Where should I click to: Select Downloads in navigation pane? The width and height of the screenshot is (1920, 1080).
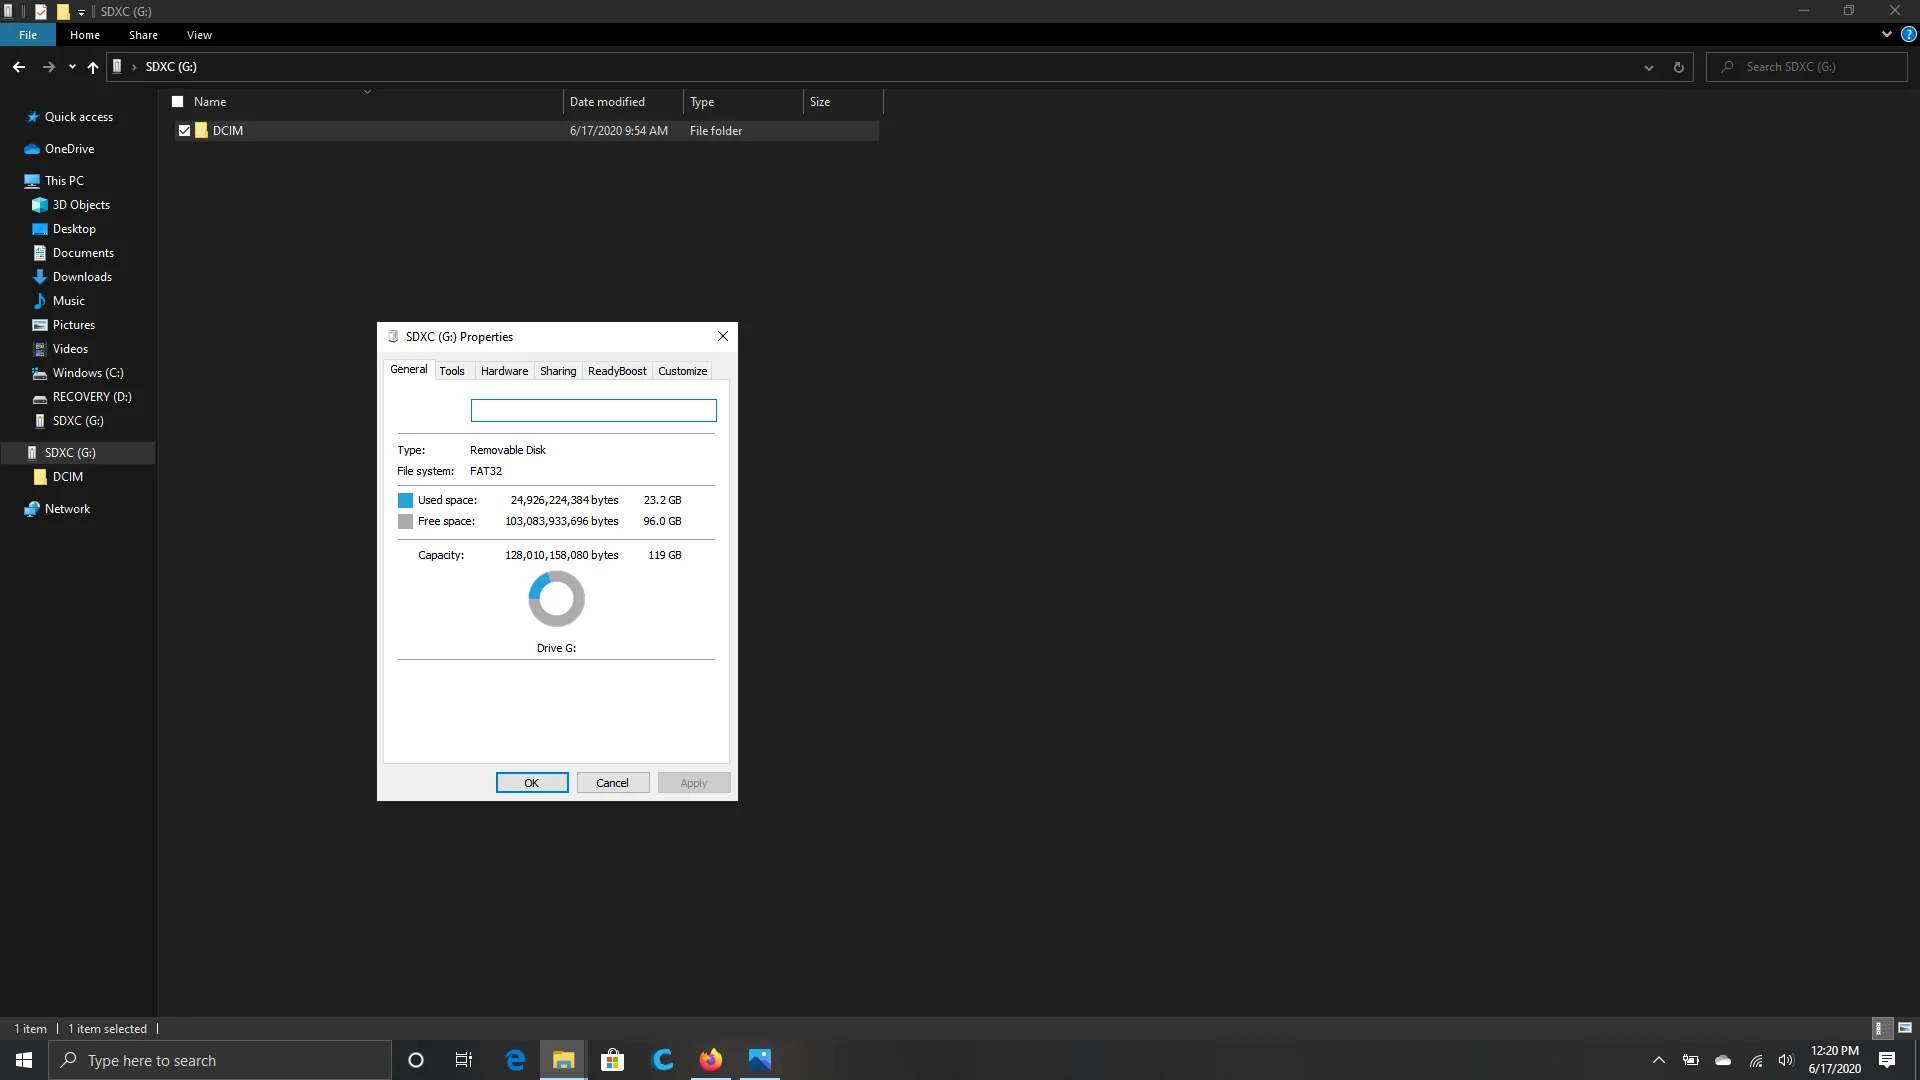click(82, 277)
